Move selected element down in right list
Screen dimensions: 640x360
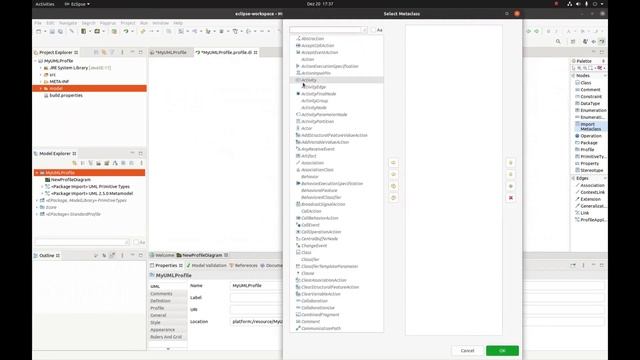pos(511,174)
